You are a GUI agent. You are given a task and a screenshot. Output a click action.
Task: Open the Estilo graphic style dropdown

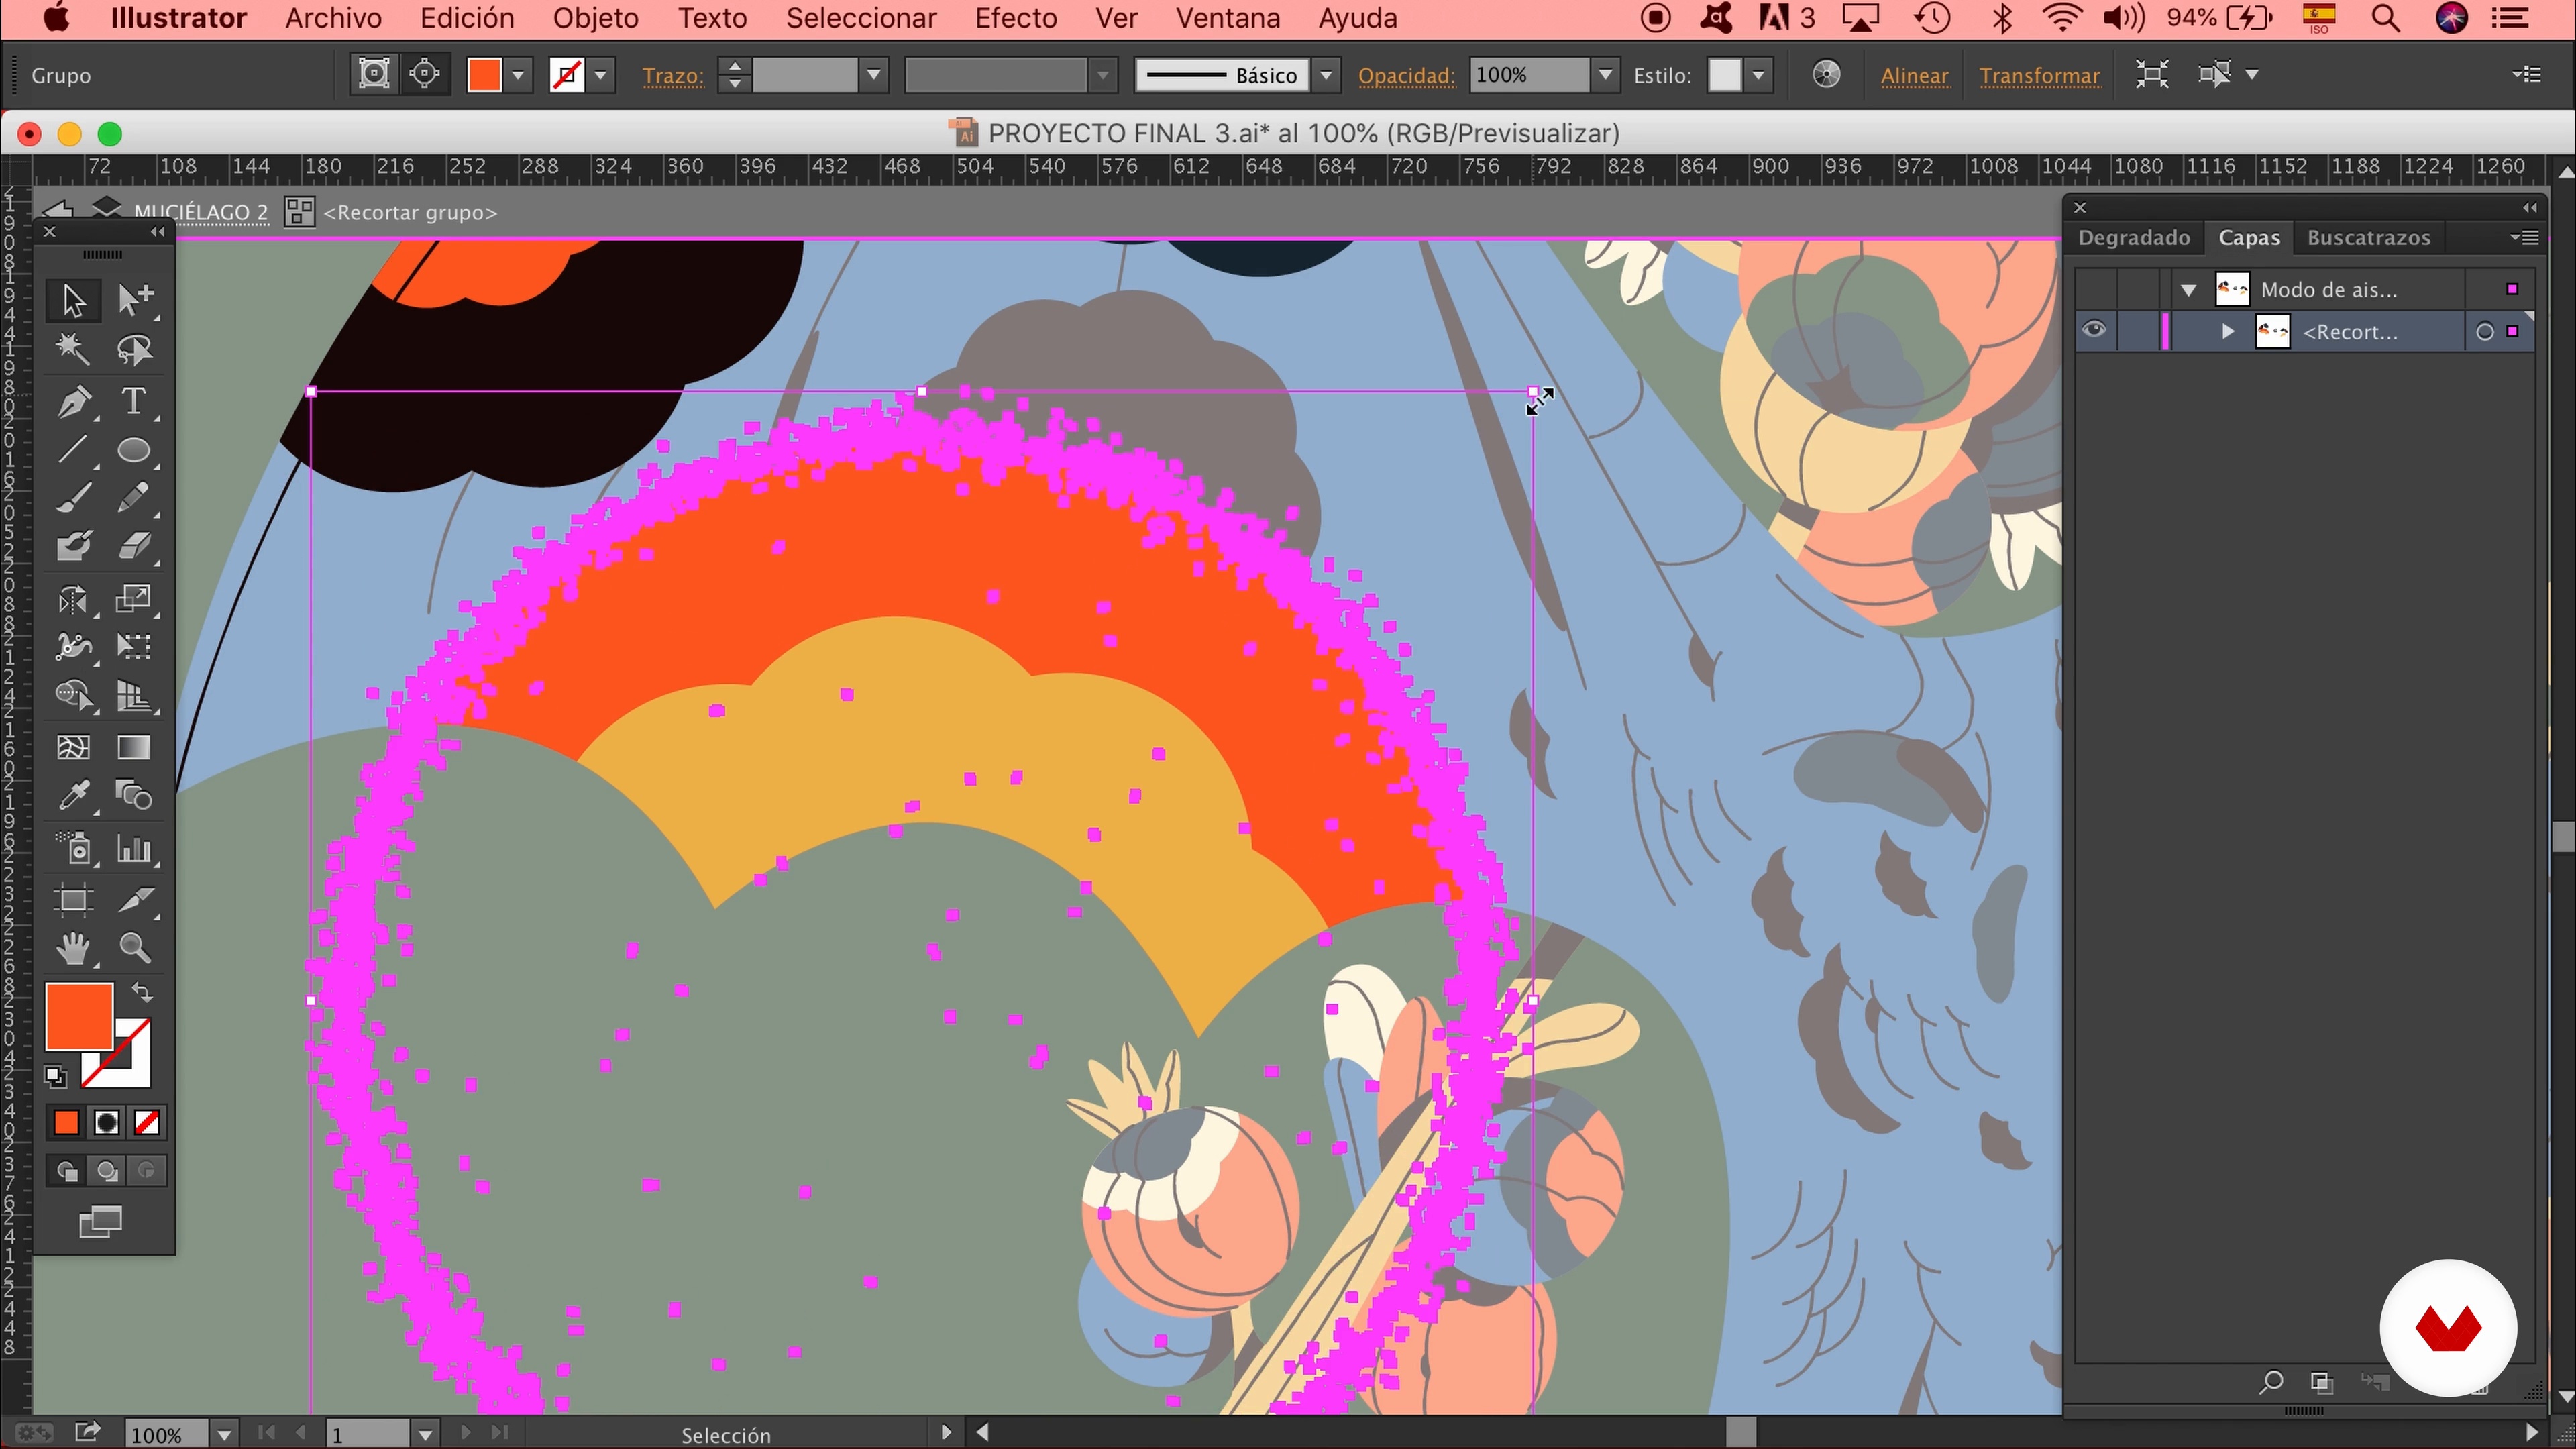point(1758,75)
